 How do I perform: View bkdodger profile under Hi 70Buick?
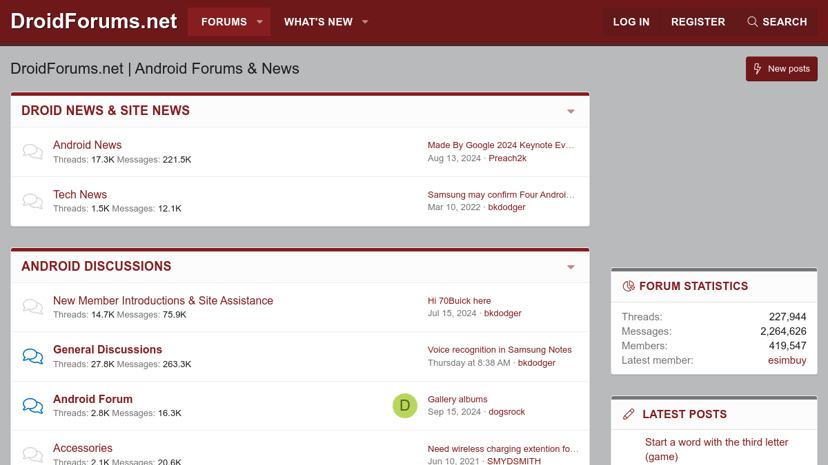[x=503, y=314]
